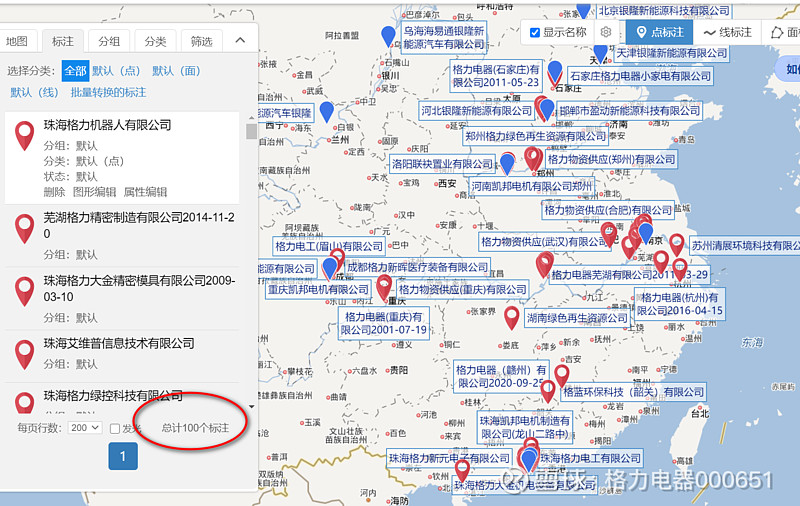Click blue marker near 珠海格力电工有限公司
The height and width of the screenshot is (506, 800).
click(x=529, y=460)
